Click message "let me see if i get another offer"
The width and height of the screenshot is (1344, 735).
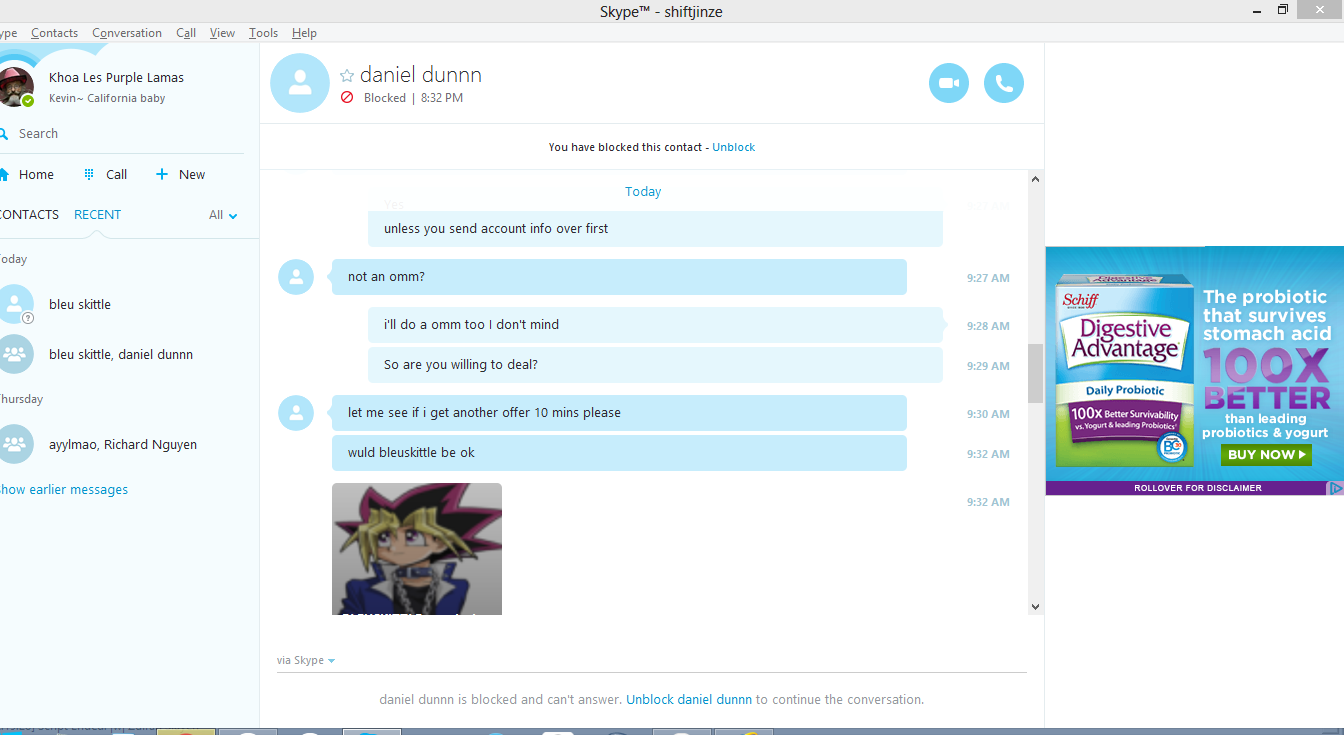[619, 413]
